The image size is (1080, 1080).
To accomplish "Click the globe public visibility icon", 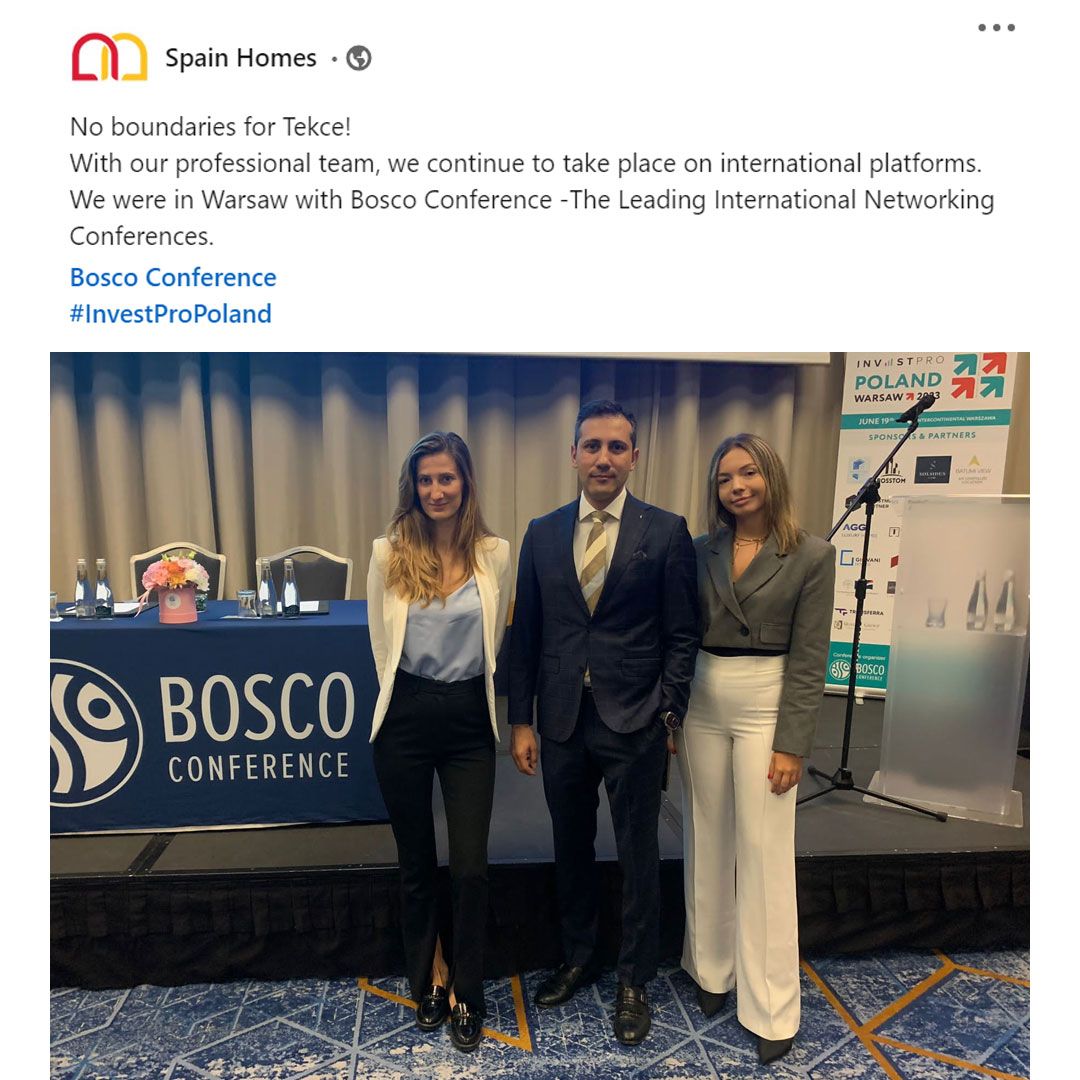I will click(x=358, y=58).
